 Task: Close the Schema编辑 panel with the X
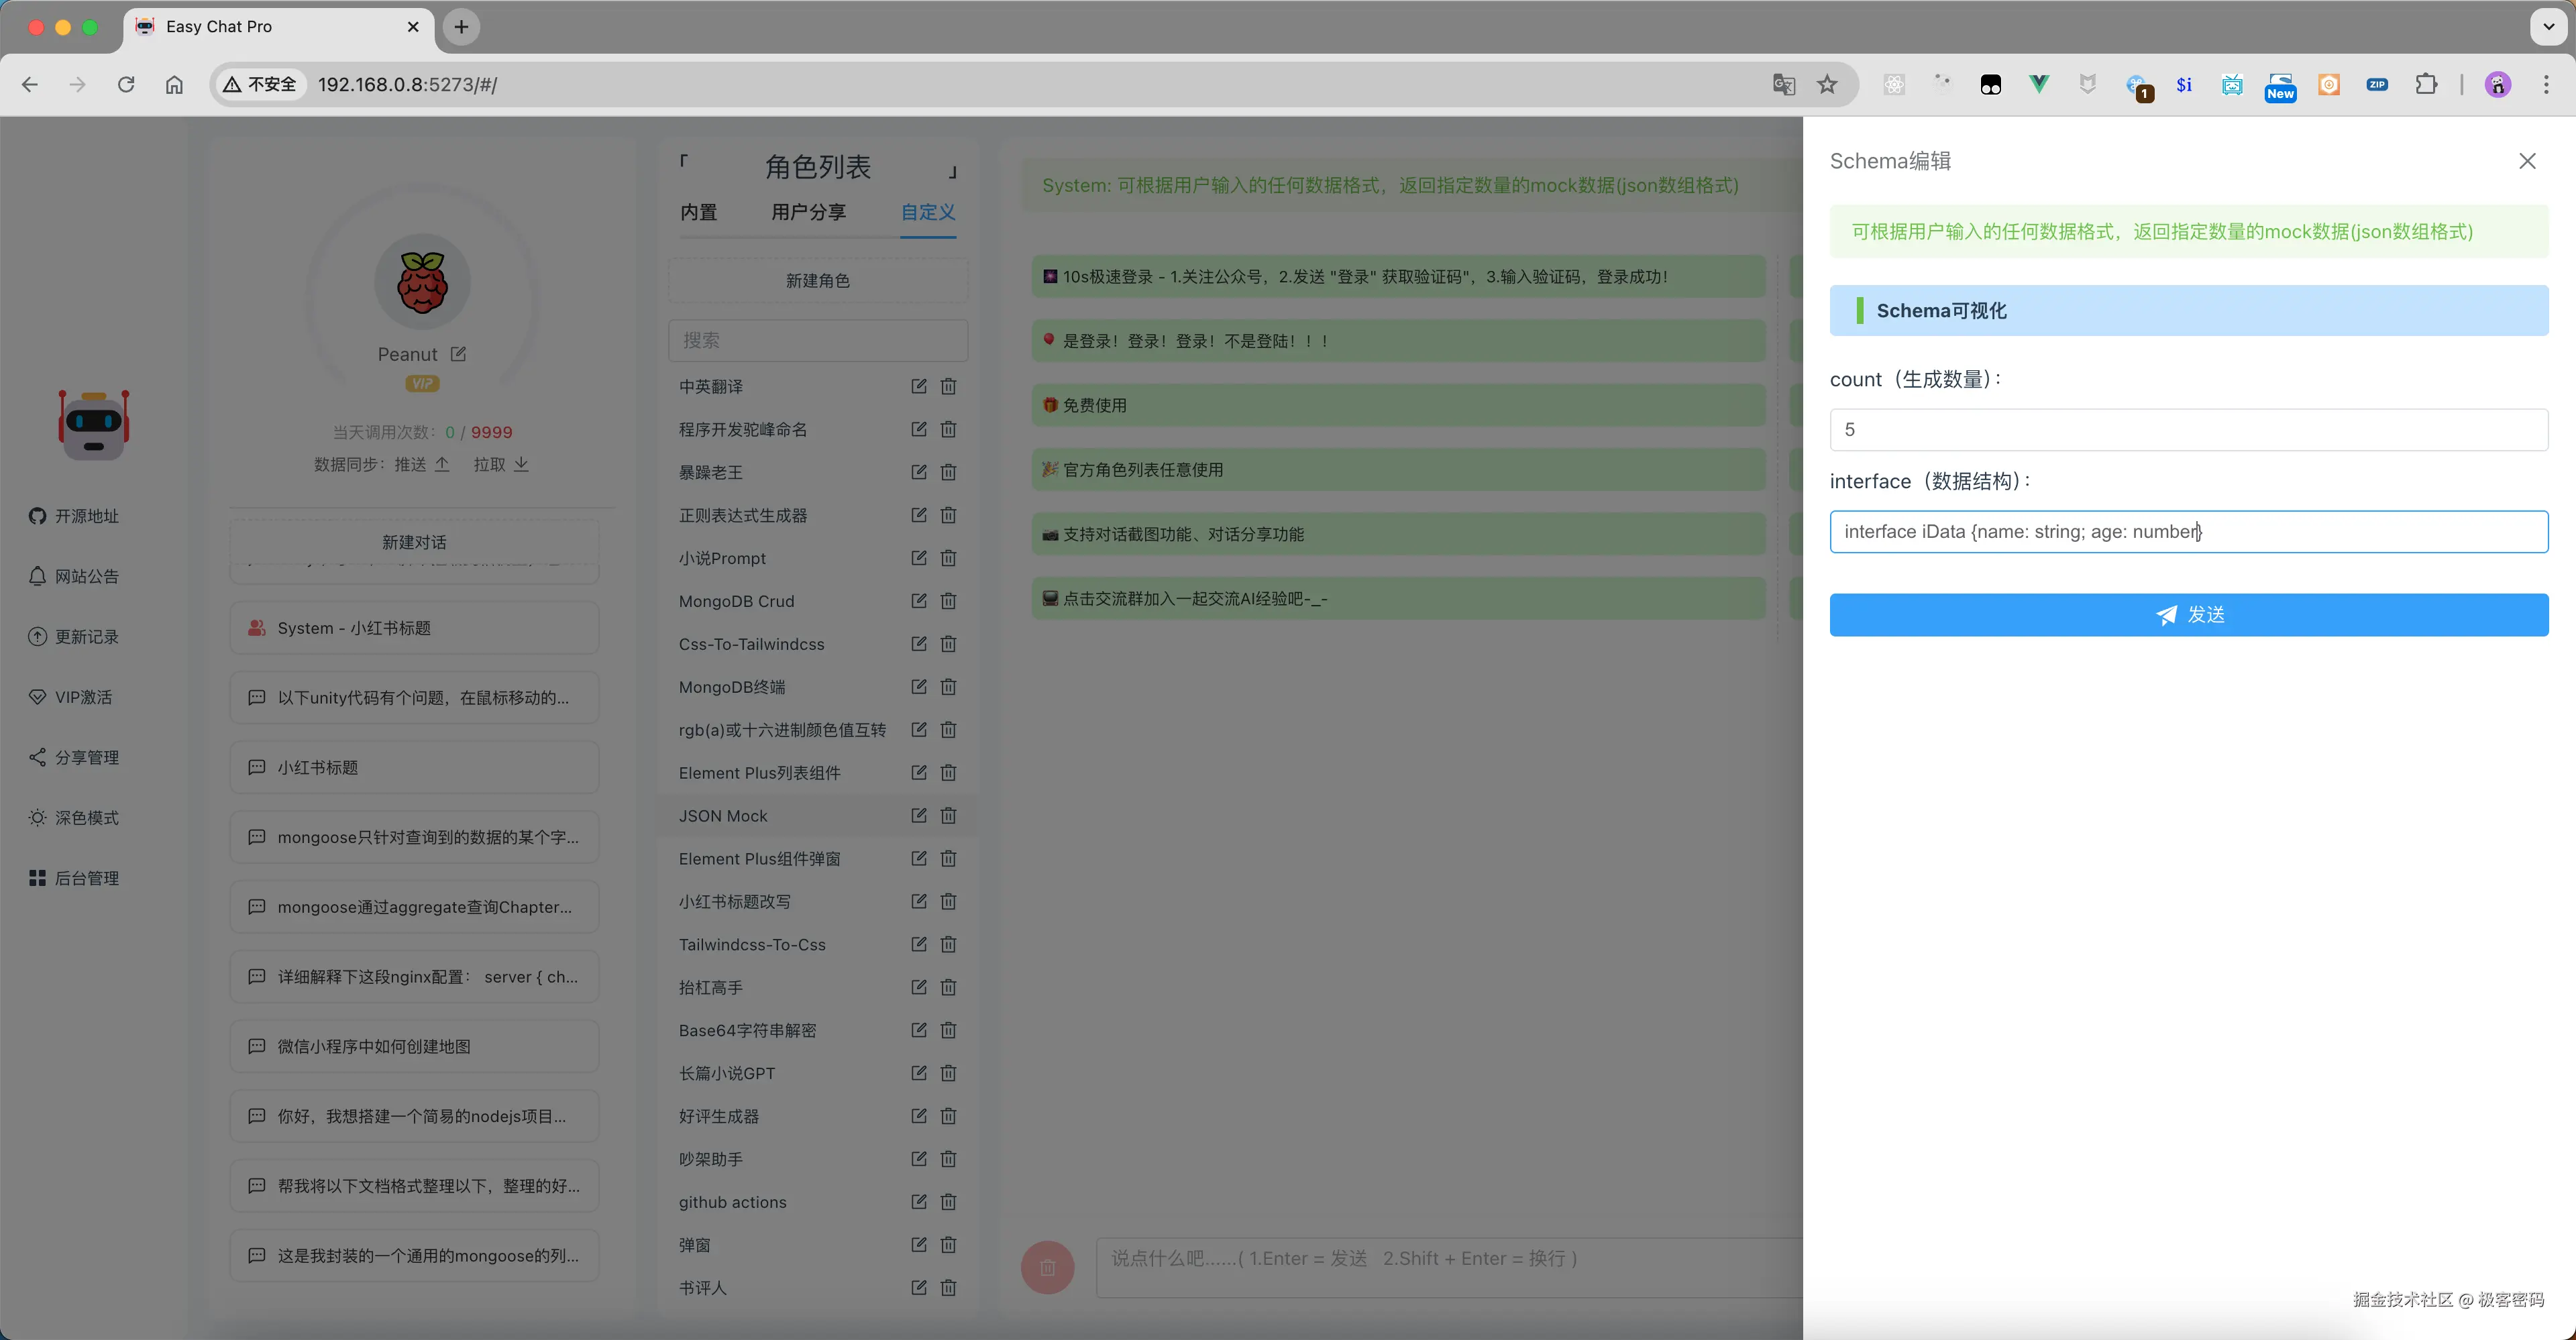tap(2527, 161)
